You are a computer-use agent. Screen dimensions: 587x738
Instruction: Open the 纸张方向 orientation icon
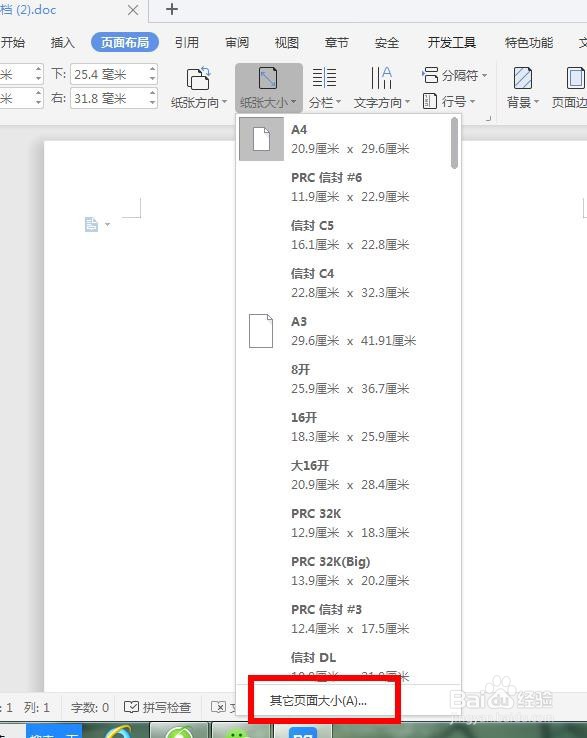tap(198, 78)
